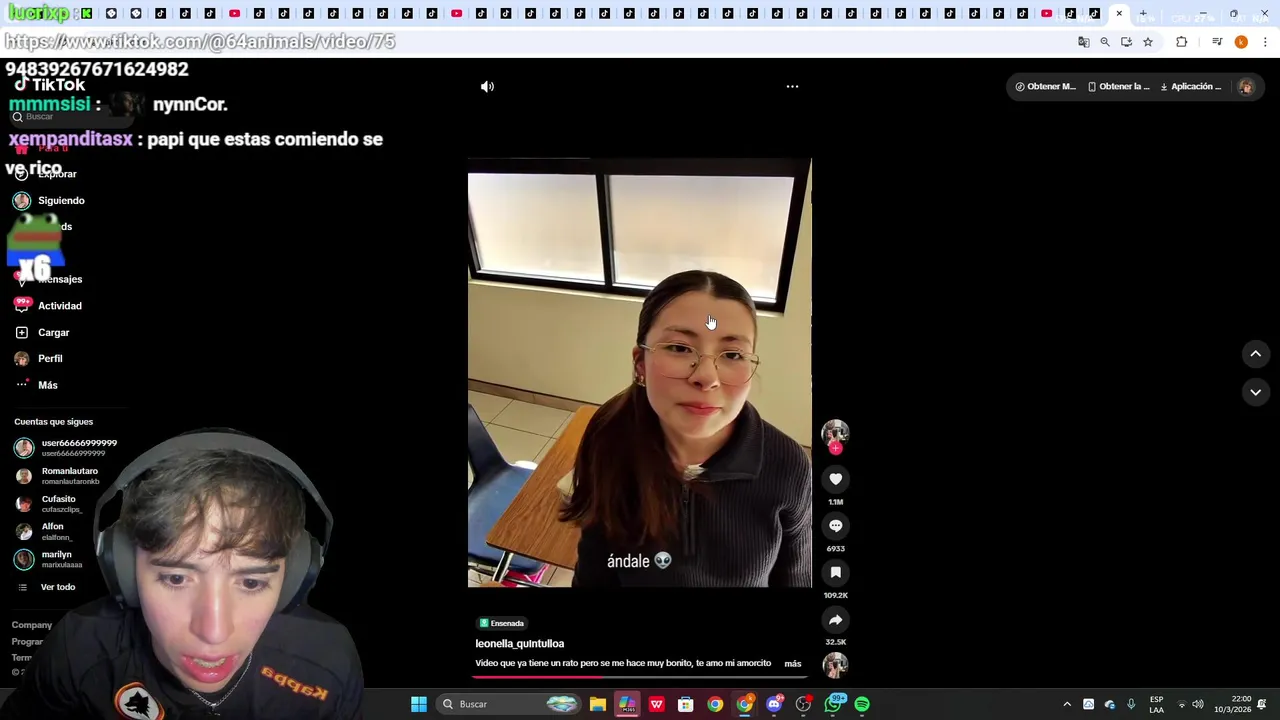Click the zoom magnifier icon in address bar

click(x=1105, y=42)
